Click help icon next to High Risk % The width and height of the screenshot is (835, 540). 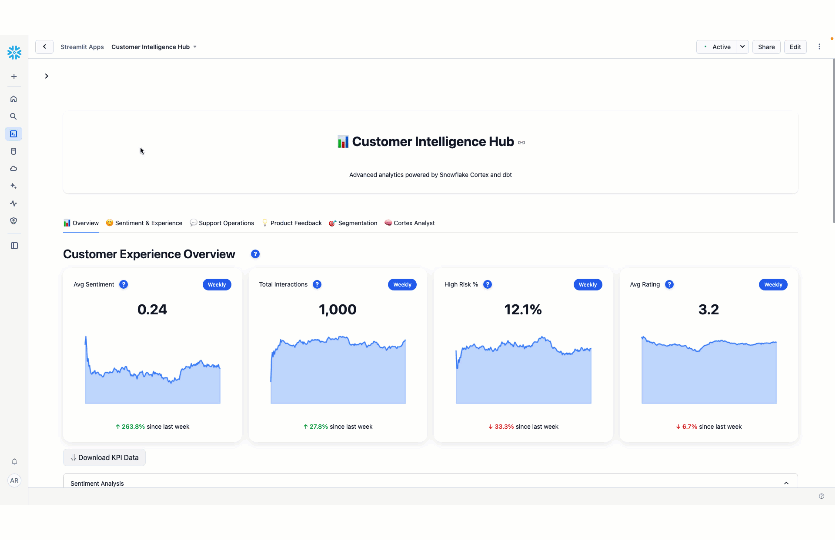click(487, 284)
